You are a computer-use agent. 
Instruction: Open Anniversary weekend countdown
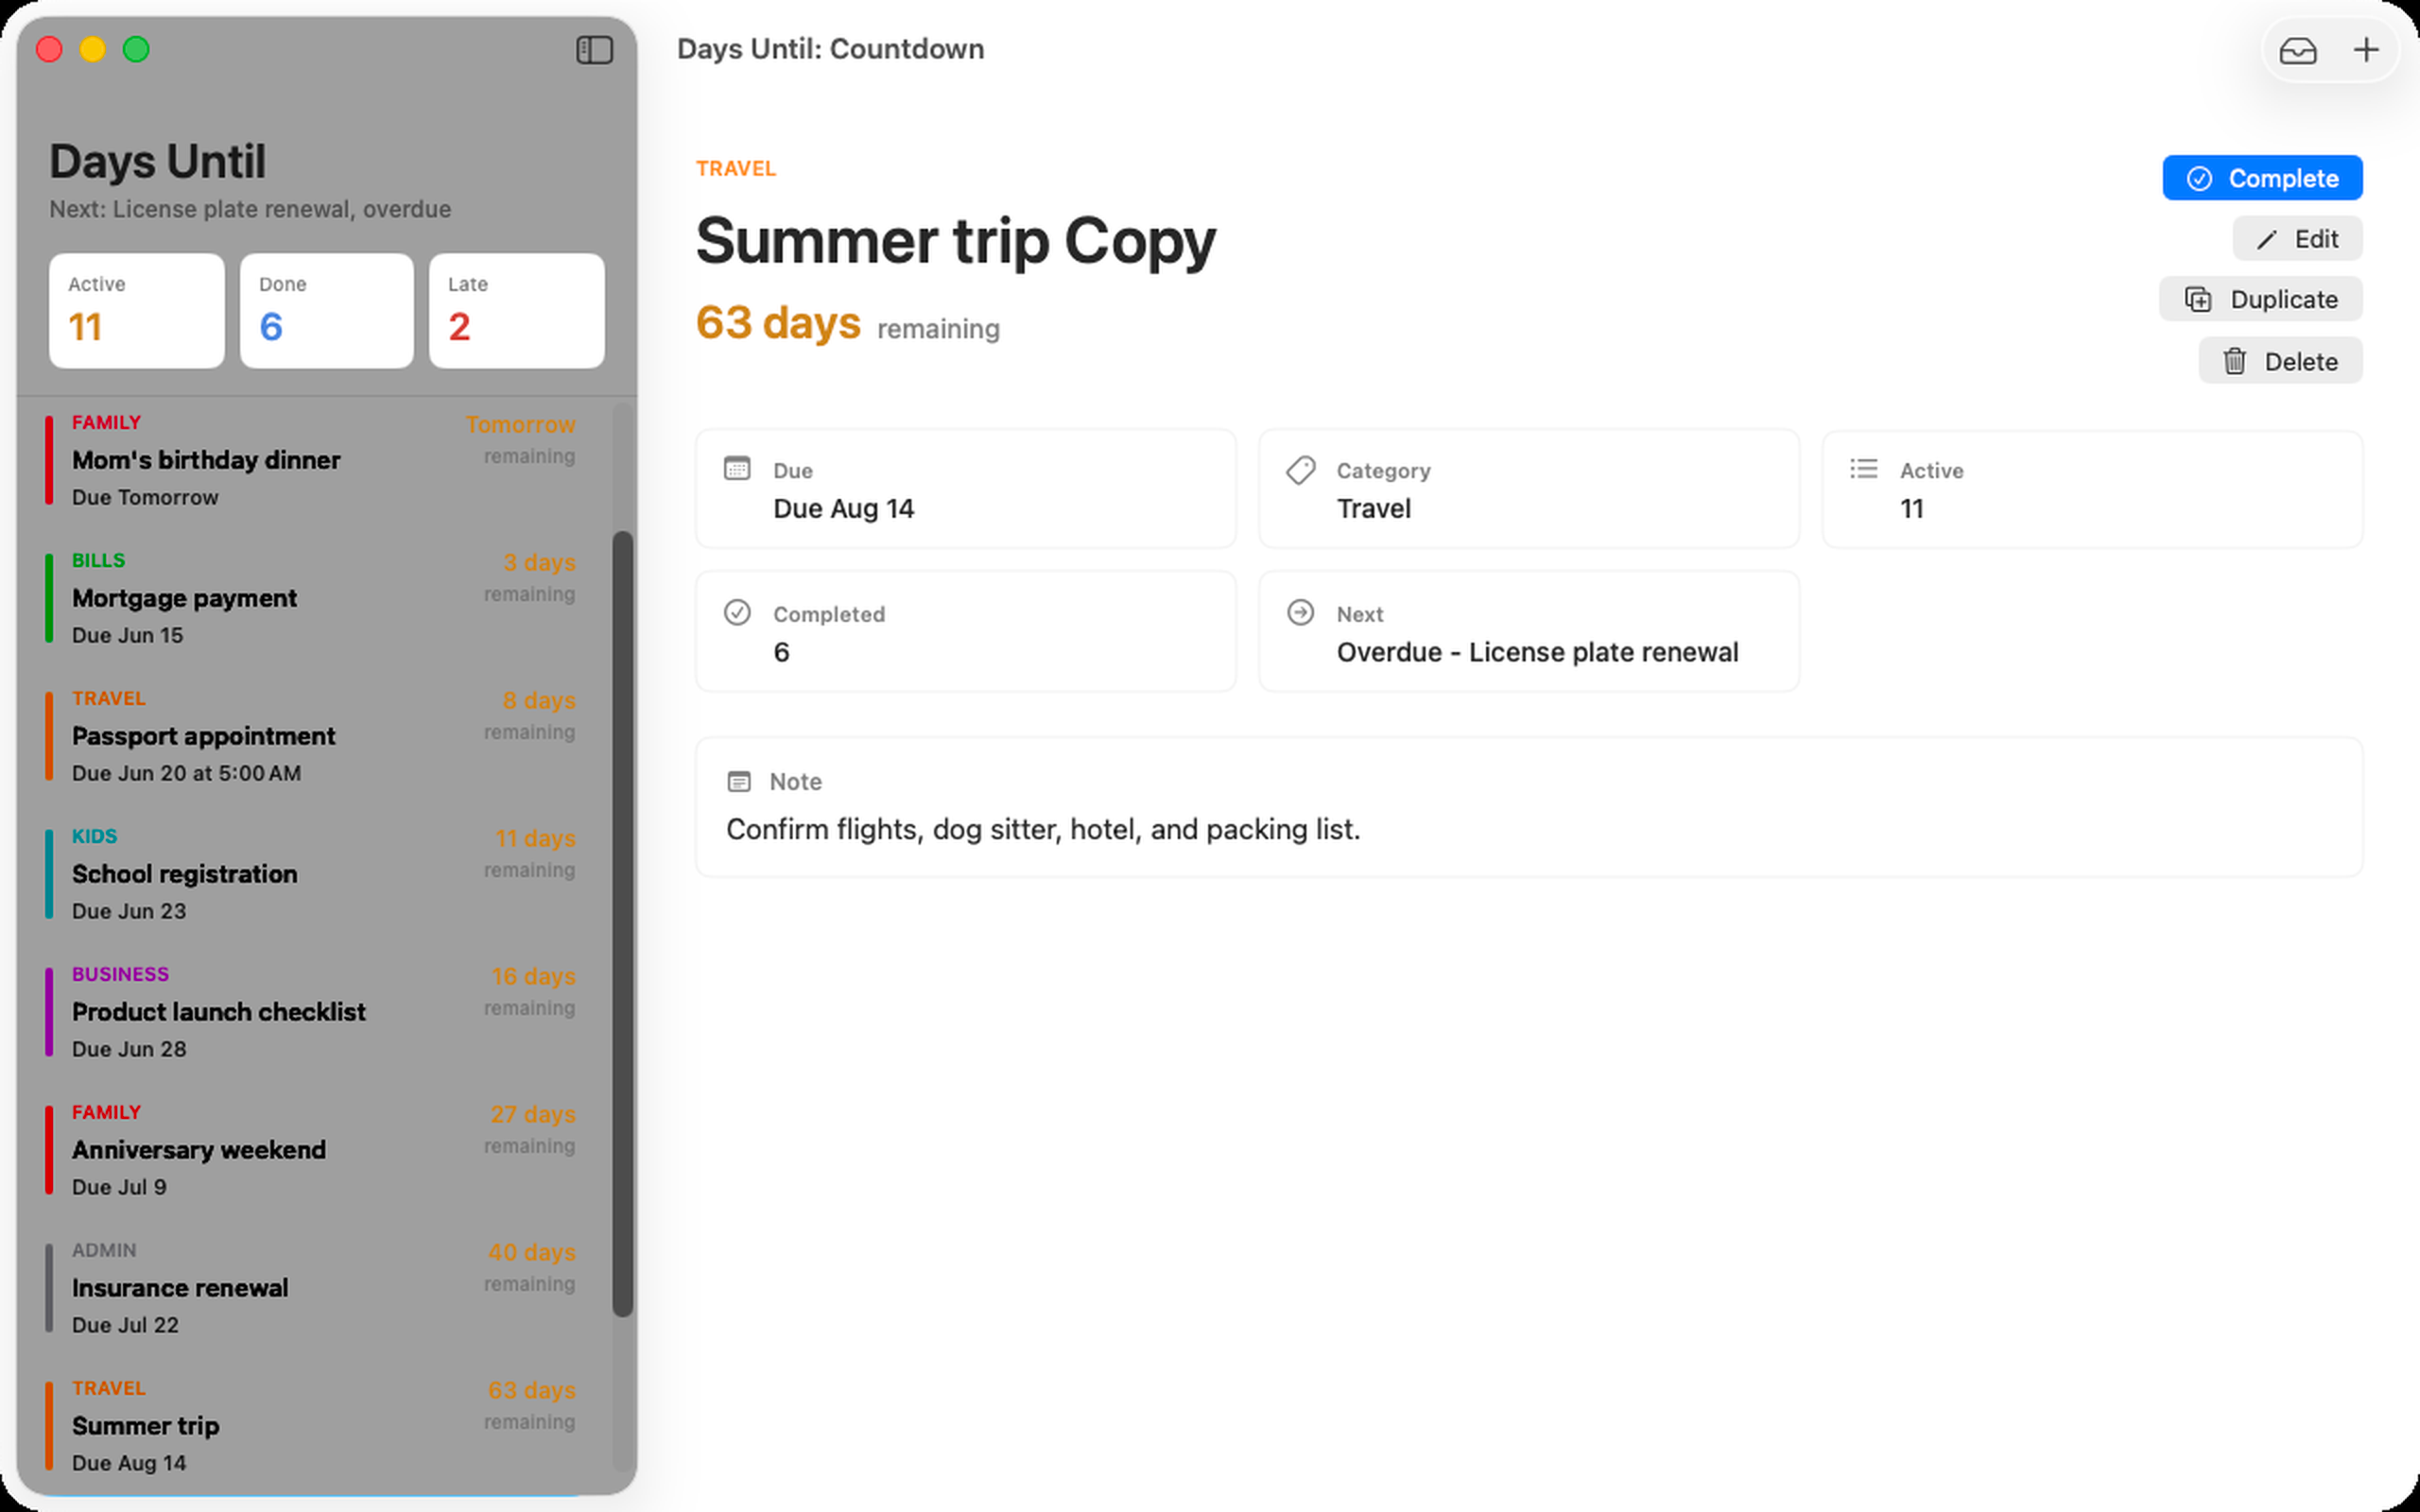click(313, 1150)
